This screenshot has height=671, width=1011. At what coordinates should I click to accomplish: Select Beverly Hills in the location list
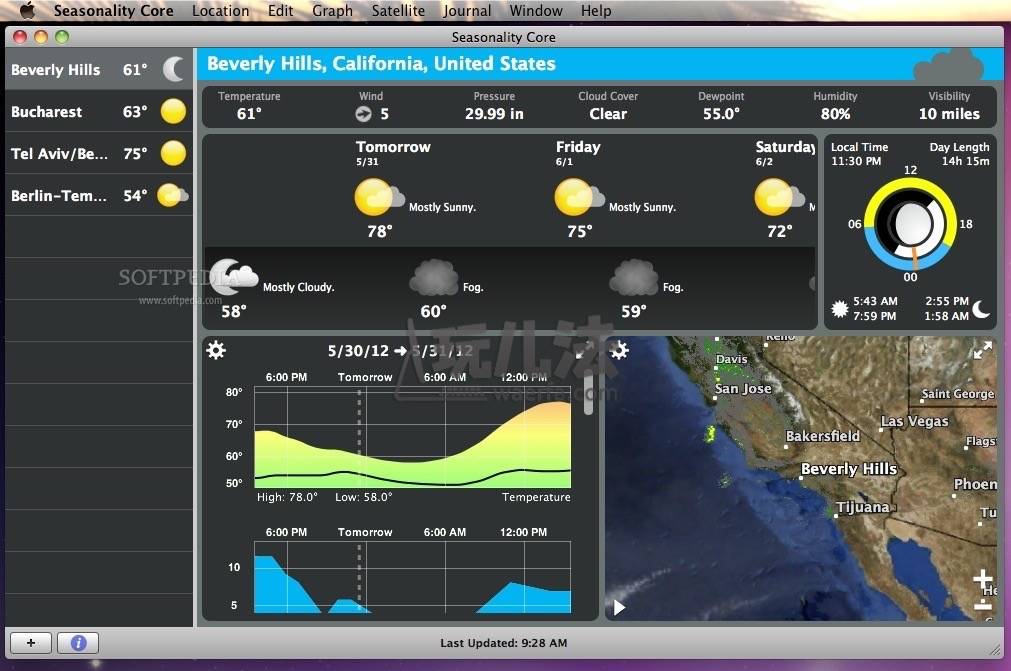99,70
